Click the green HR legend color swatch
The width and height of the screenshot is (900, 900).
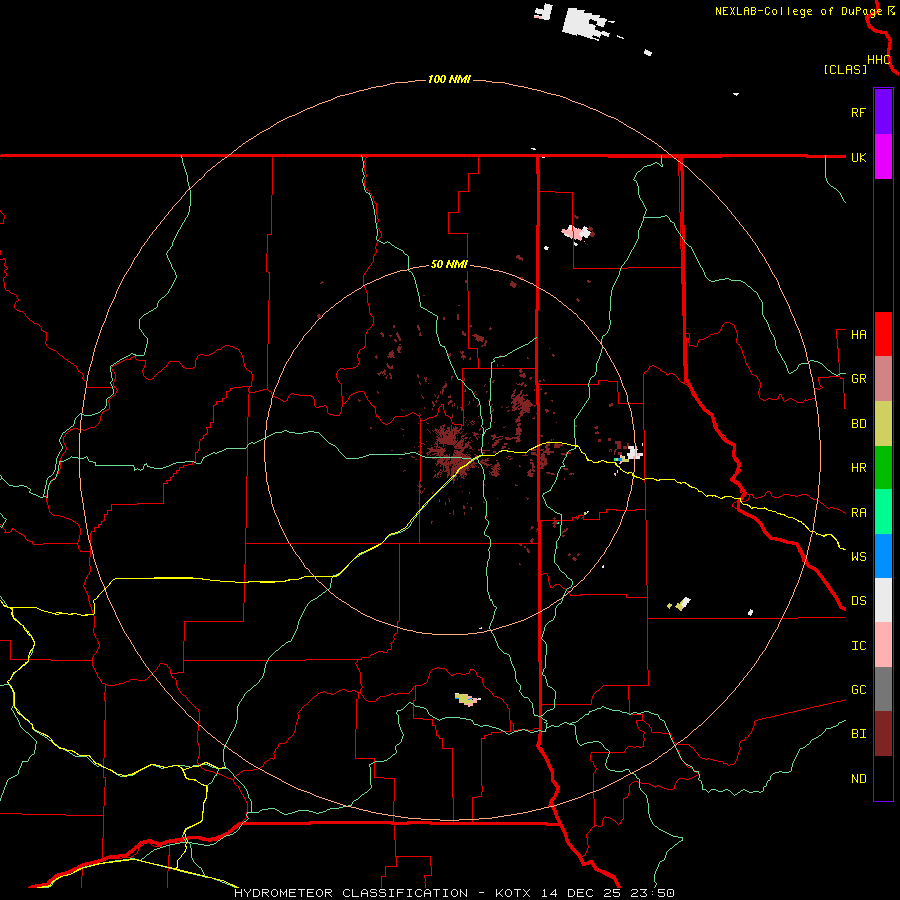click(883, 468)
